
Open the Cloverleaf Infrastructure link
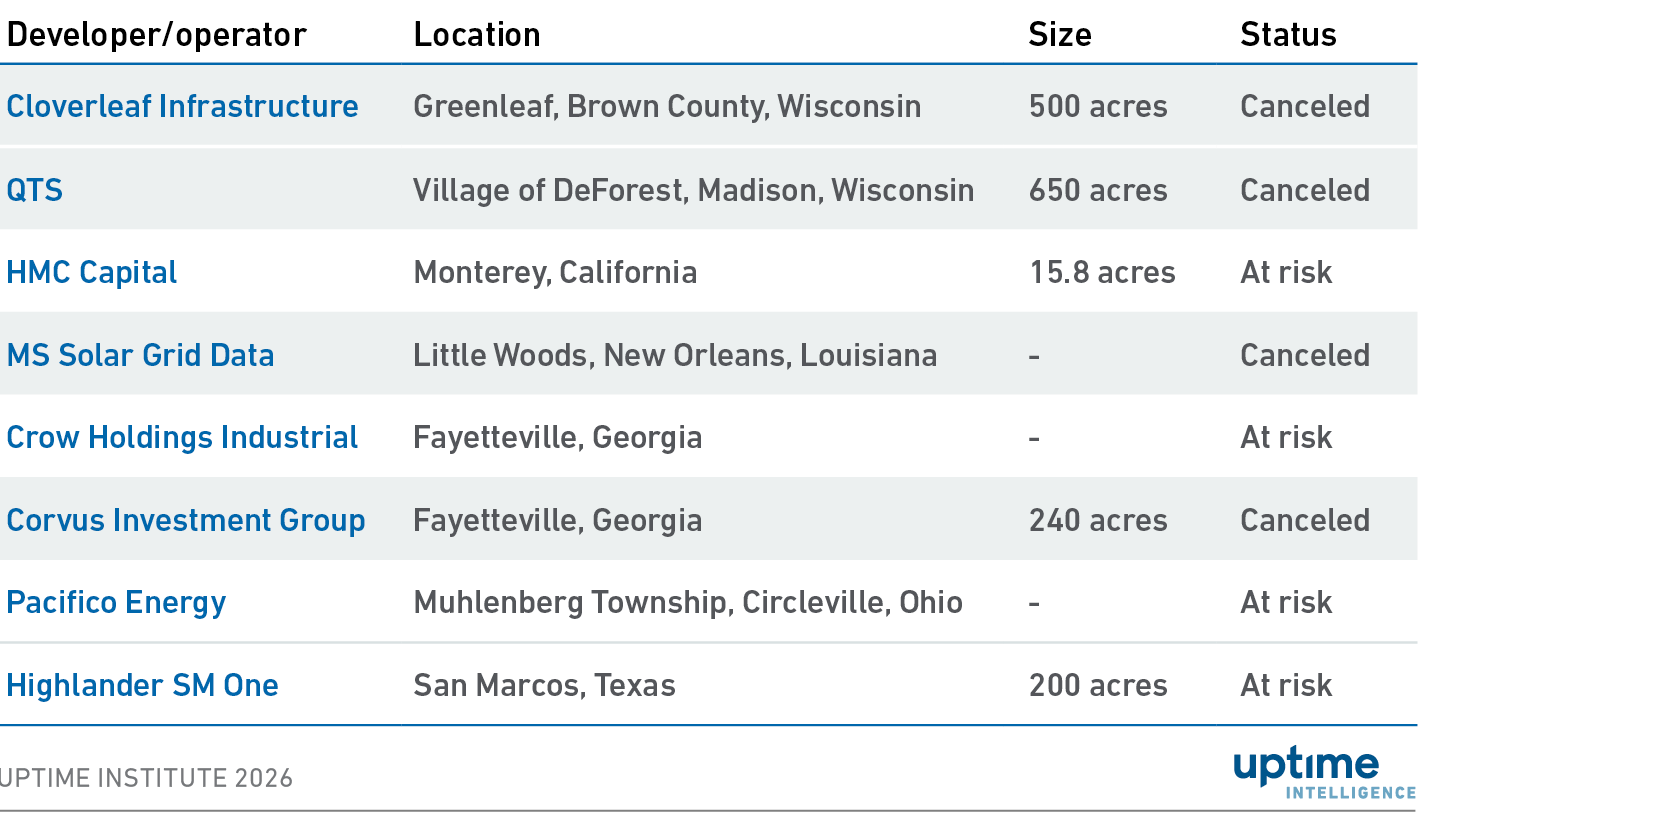182,106
